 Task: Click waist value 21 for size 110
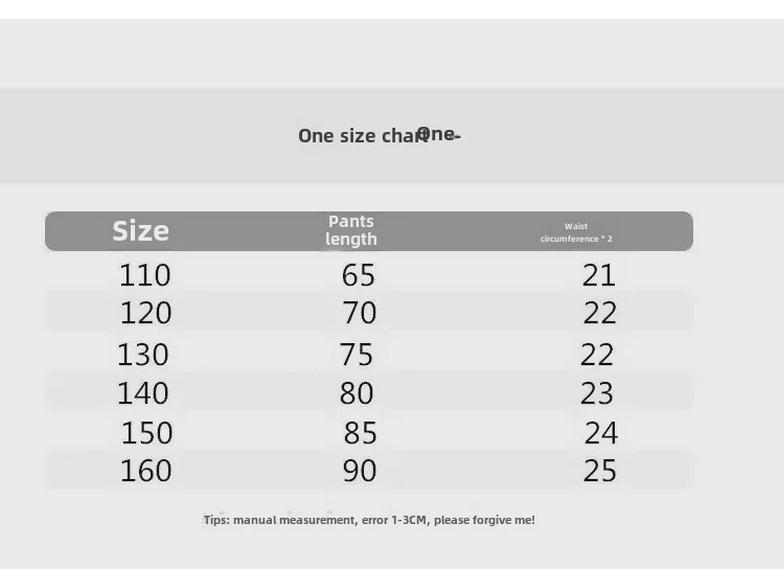tap(599, 275)
